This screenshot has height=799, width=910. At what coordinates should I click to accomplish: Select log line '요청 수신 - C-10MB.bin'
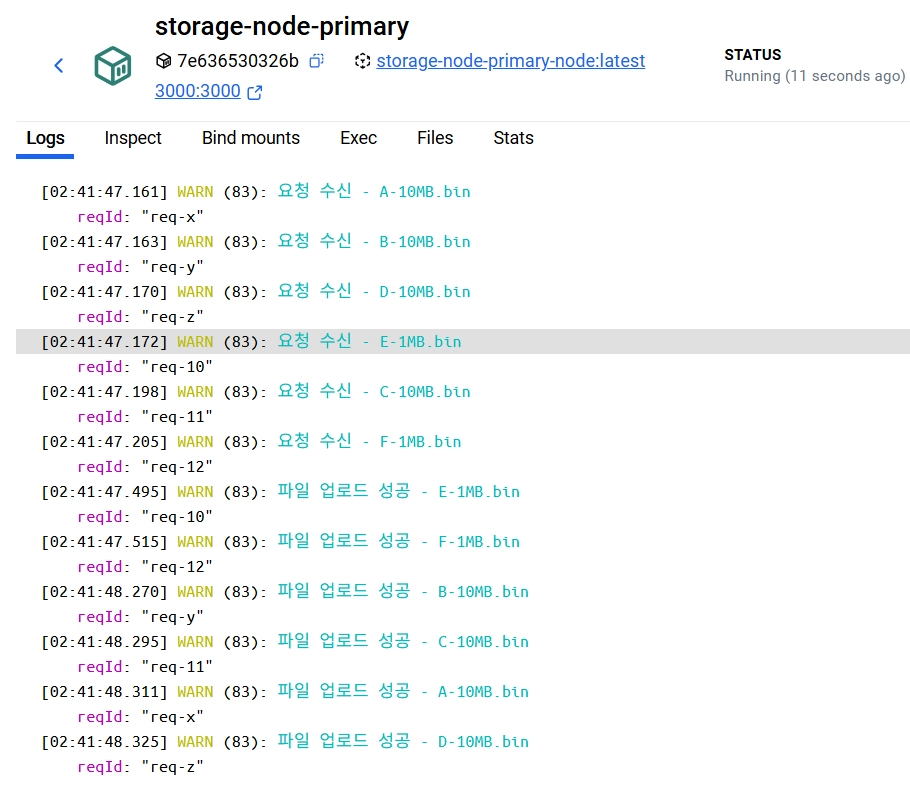coord(255,392)
